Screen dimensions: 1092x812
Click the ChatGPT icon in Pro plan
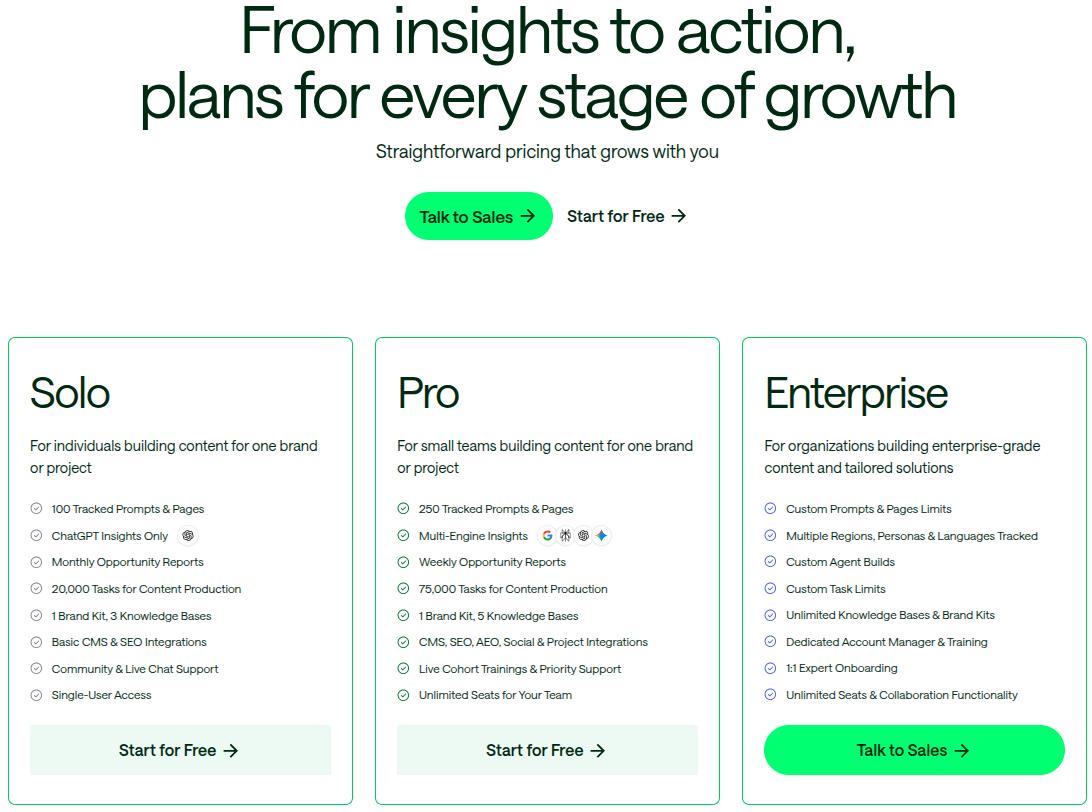[584, 536]
